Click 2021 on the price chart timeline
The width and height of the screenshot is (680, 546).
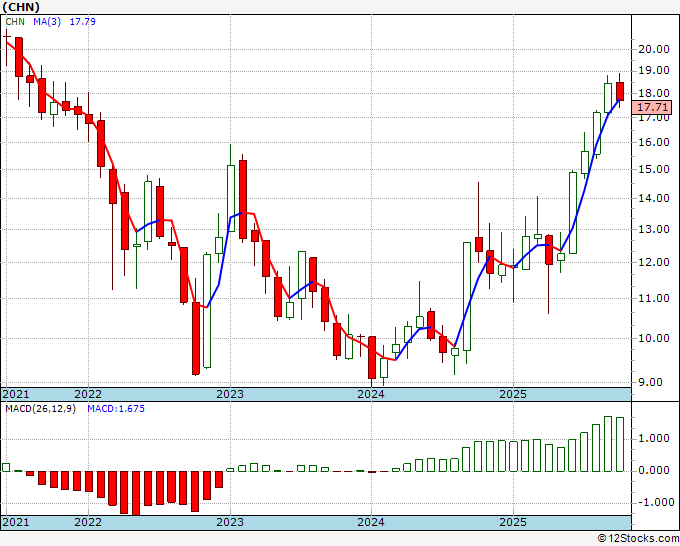(x=16, y=394)
